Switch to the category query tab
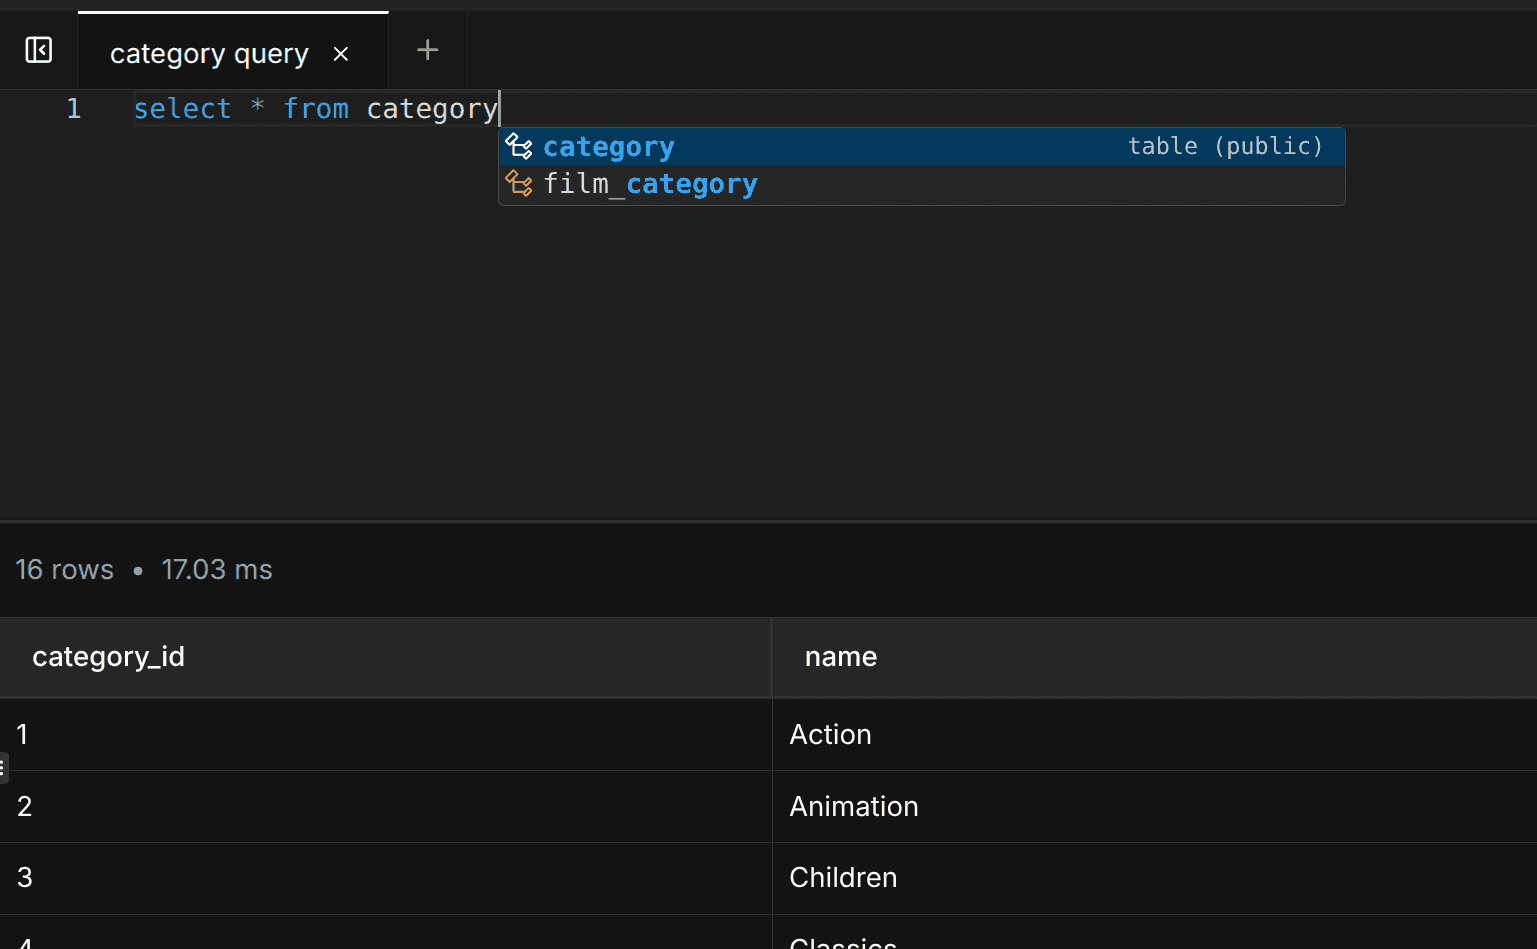 tap(209, 53)
